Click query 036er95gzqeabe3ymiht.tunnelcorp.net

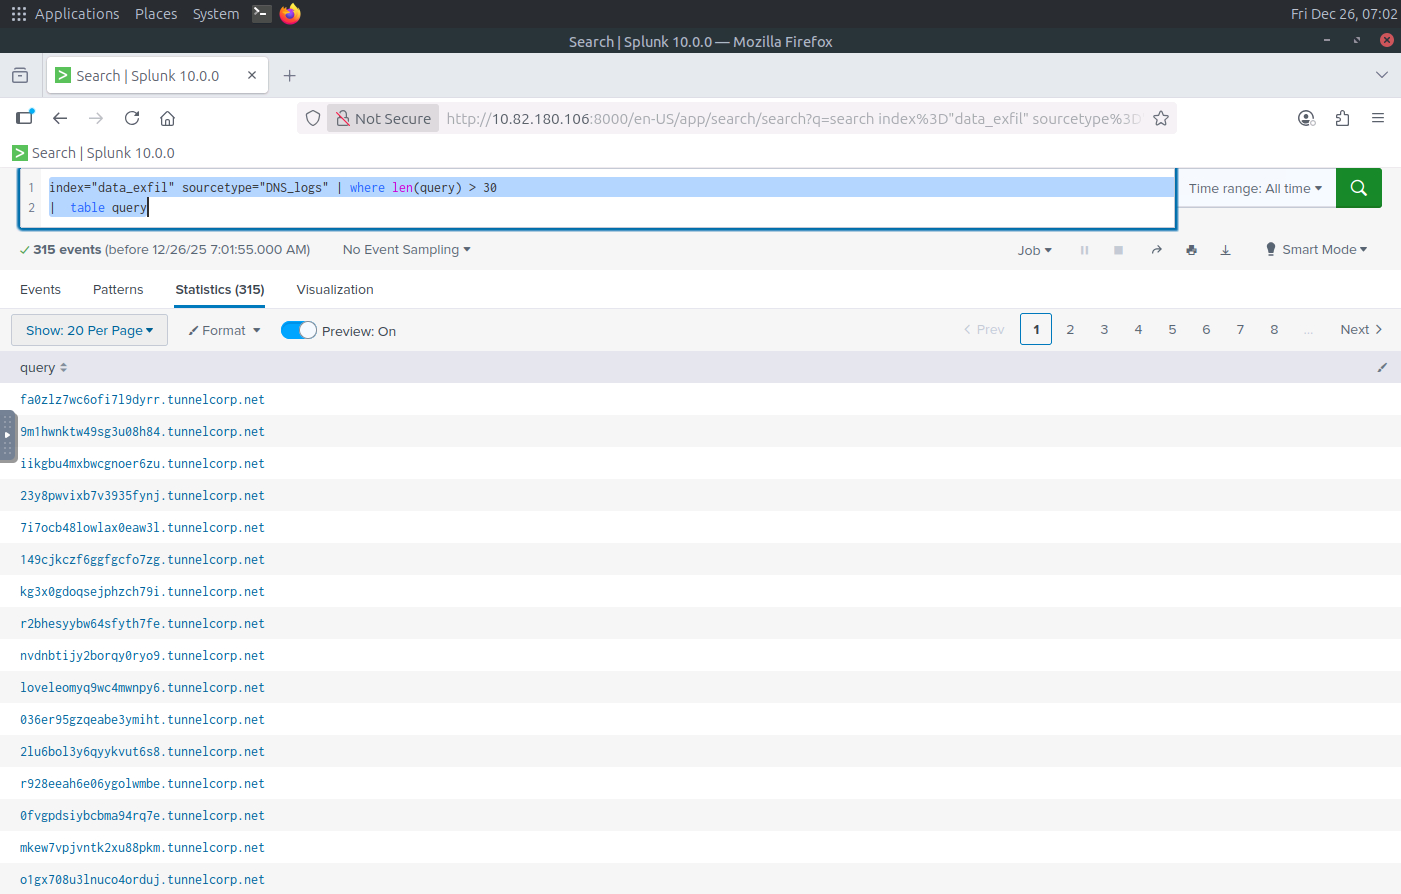pyautogui.click(x=142, y=720)
